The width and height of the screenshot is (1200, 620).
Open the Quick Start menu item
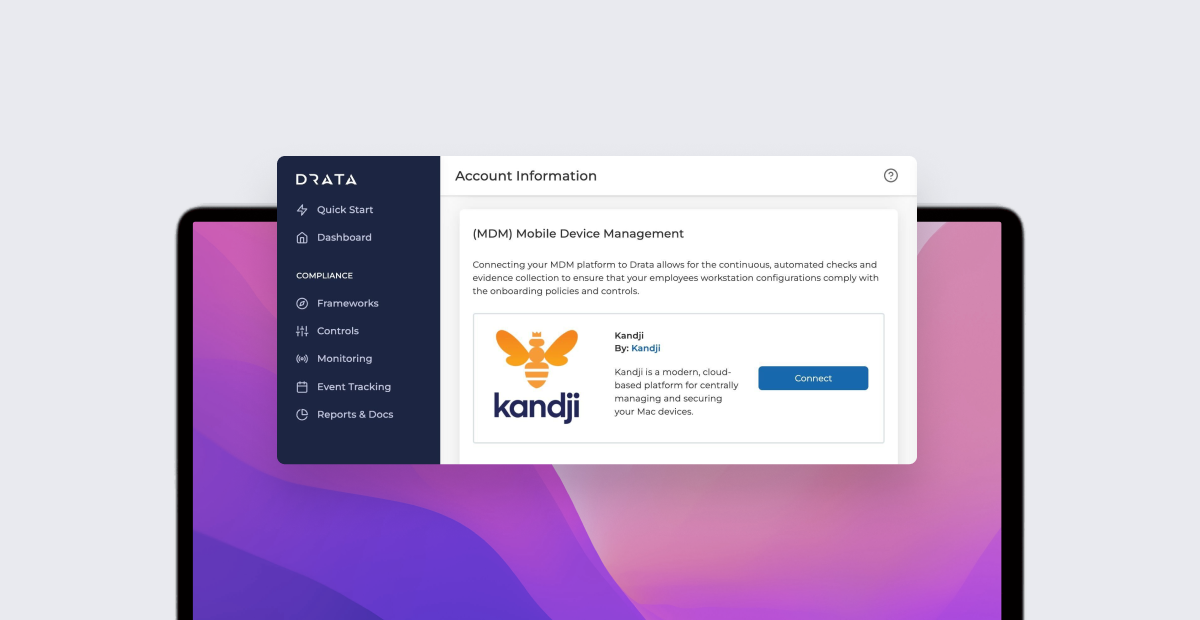(x=345, y=209)
